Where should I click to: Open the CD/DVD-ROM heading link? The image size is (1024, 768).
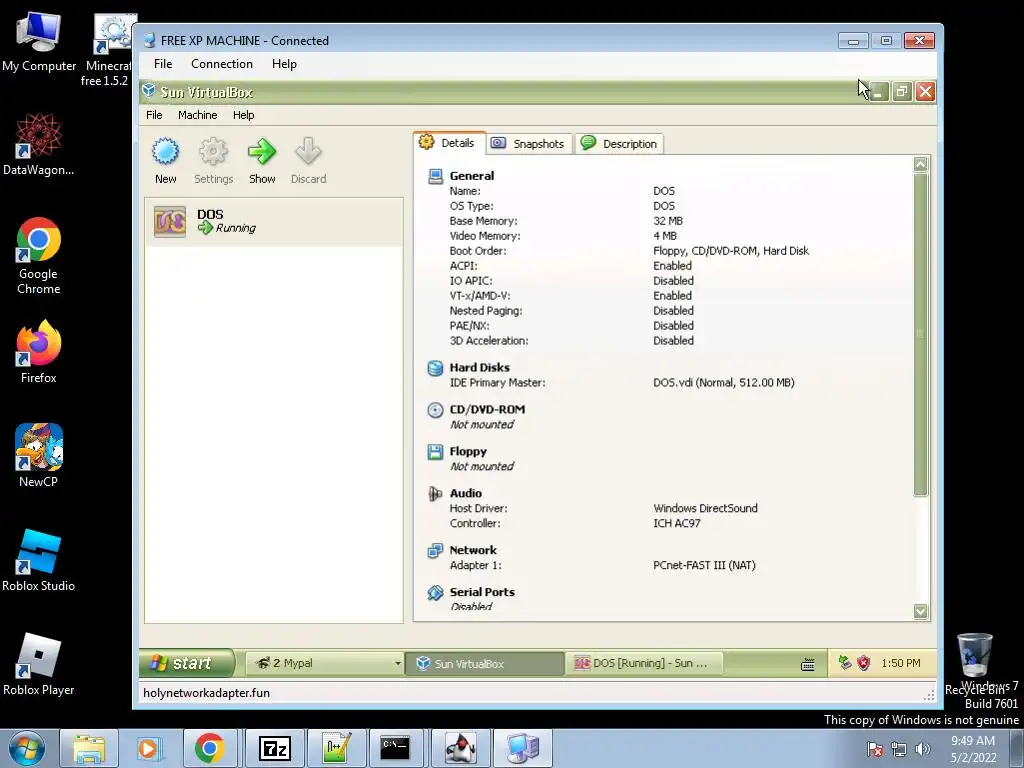point(487,409)
